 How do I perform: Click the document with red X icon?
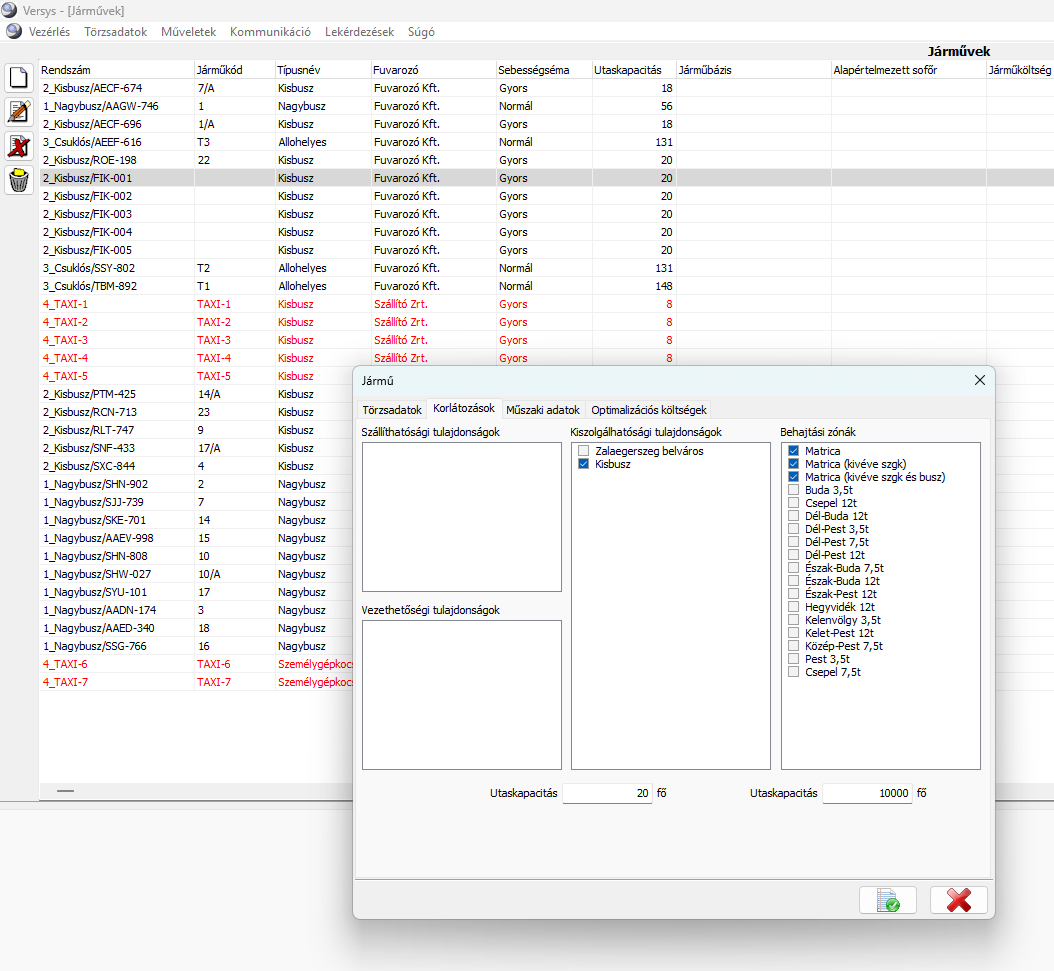(x=18, y=146)
